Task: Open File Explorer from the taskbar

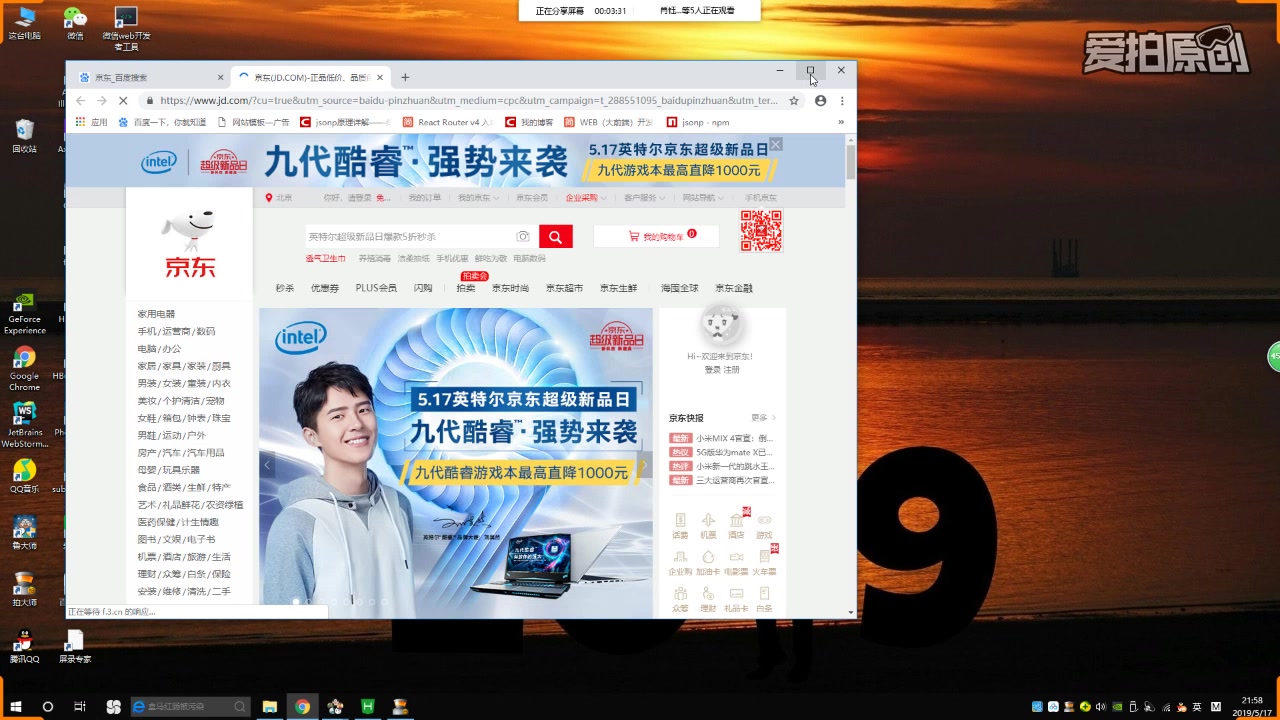Action: [270, 706]
